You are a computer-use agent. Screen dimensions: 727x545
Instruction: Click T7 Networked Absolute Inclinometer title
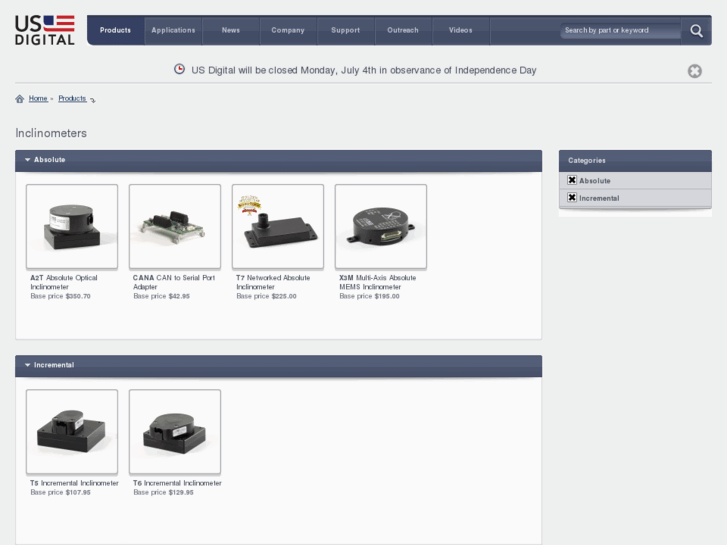click(273, 282)
